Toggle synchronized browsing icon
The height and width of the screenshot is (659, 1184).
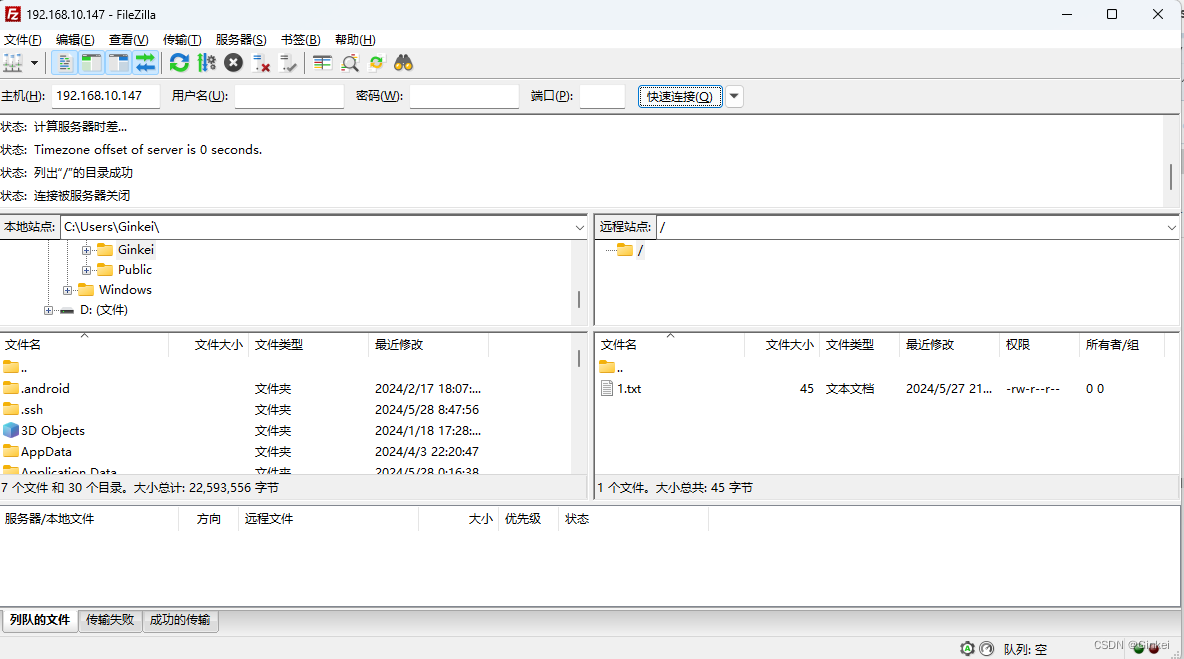point(376,63)
